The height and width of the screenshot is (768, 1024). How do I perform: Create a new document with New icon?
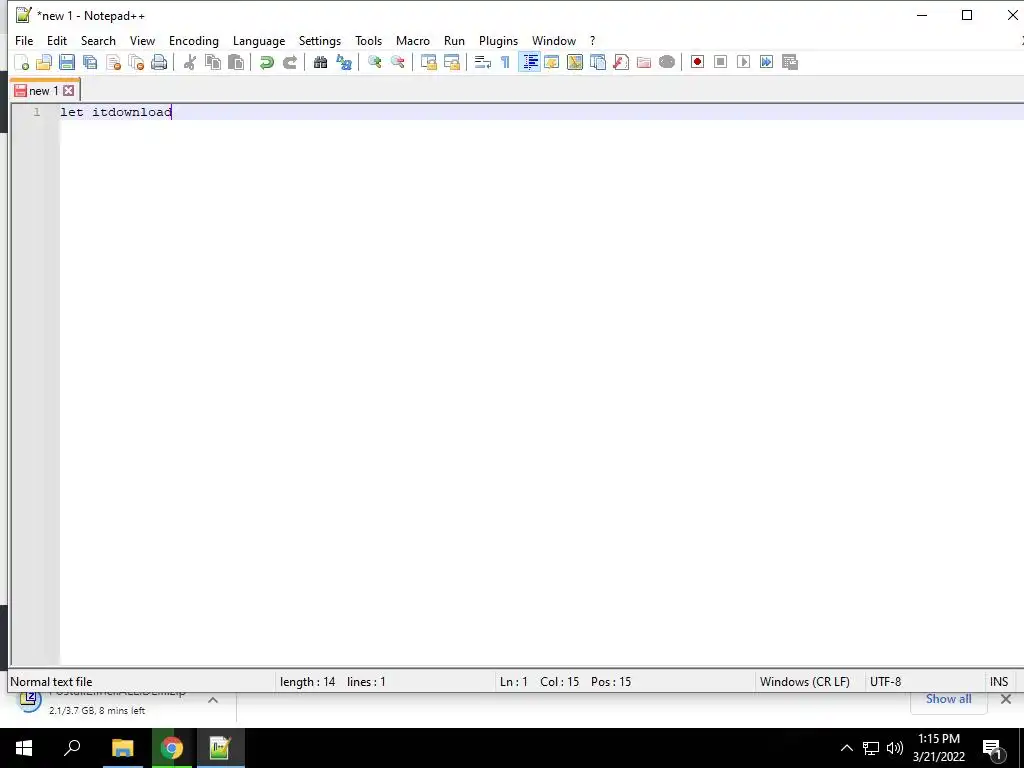[22, 62]
